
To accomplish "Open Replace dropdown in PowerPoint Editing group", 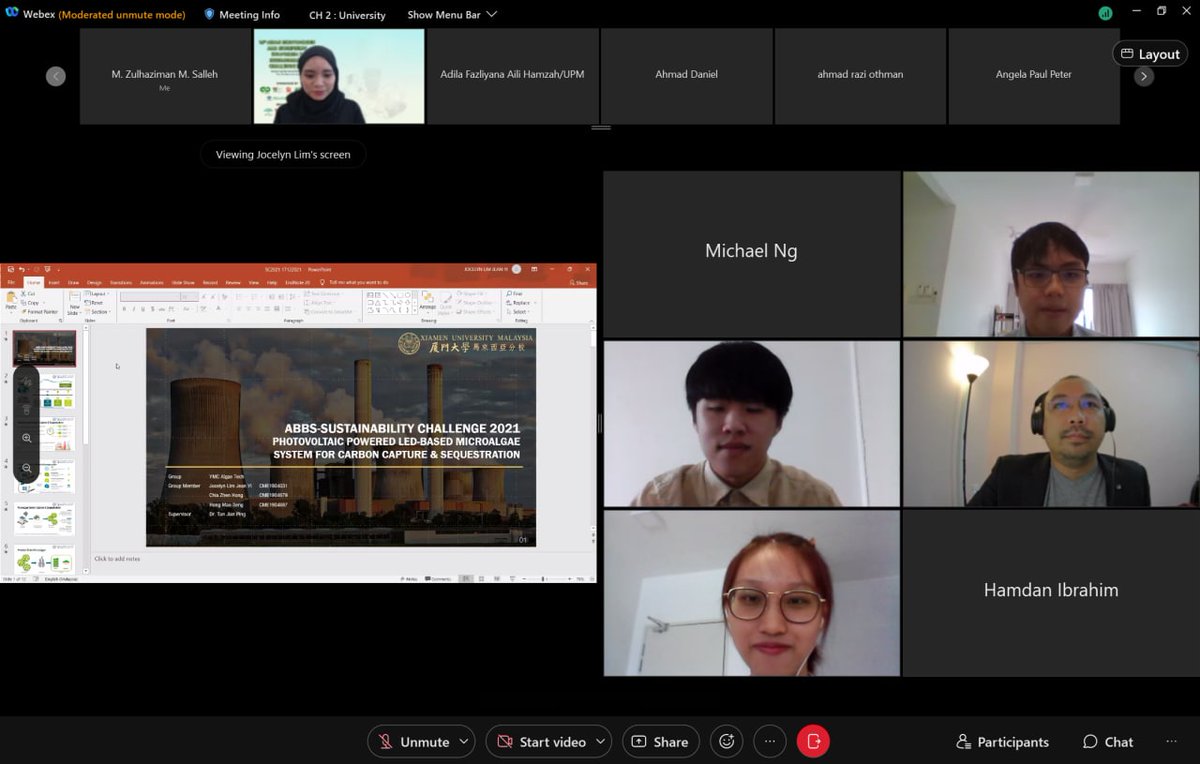I will point(521,303).
